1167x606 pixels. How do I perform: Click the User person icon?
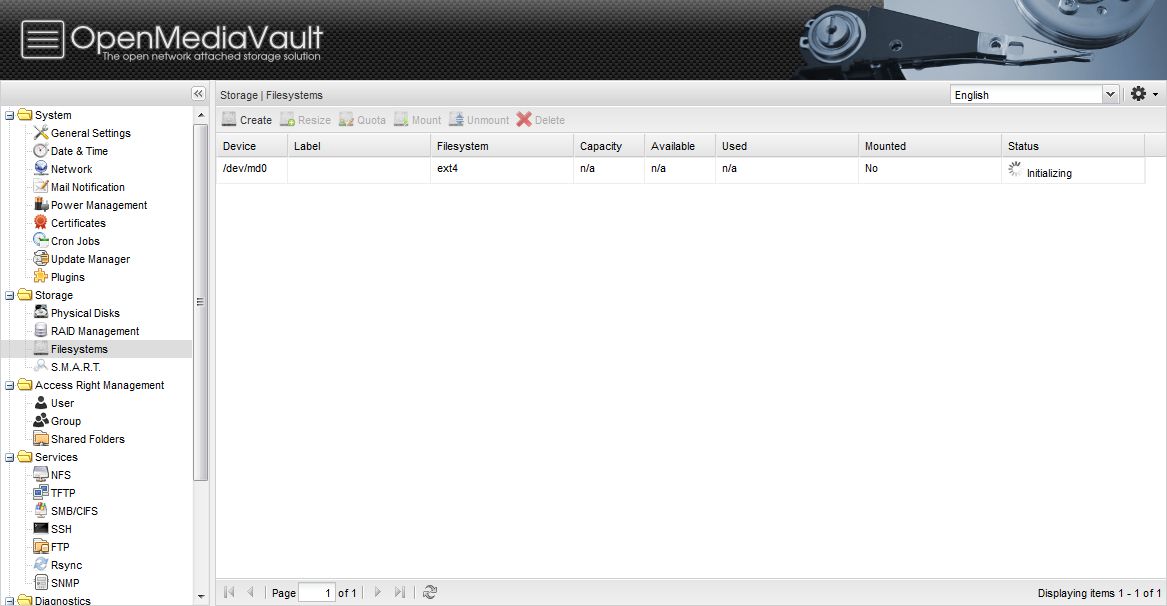point(41,403)
